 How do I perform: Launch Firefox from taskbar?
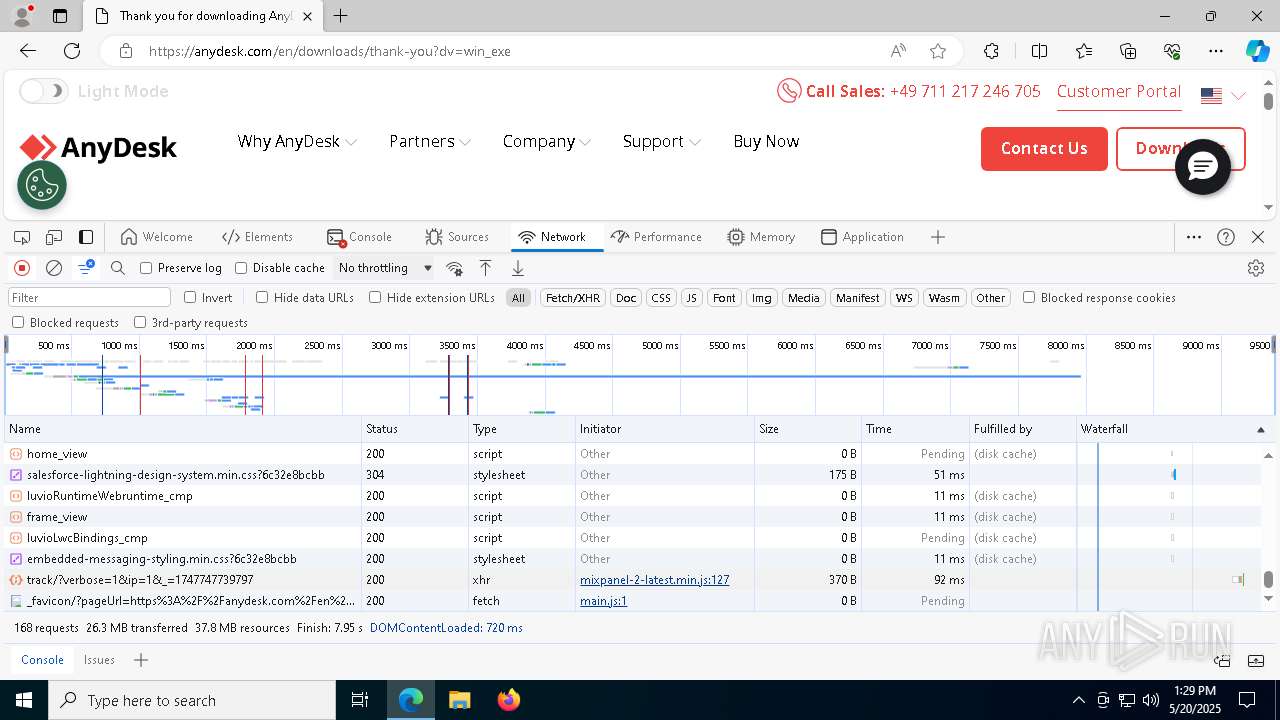pos(509,700)
